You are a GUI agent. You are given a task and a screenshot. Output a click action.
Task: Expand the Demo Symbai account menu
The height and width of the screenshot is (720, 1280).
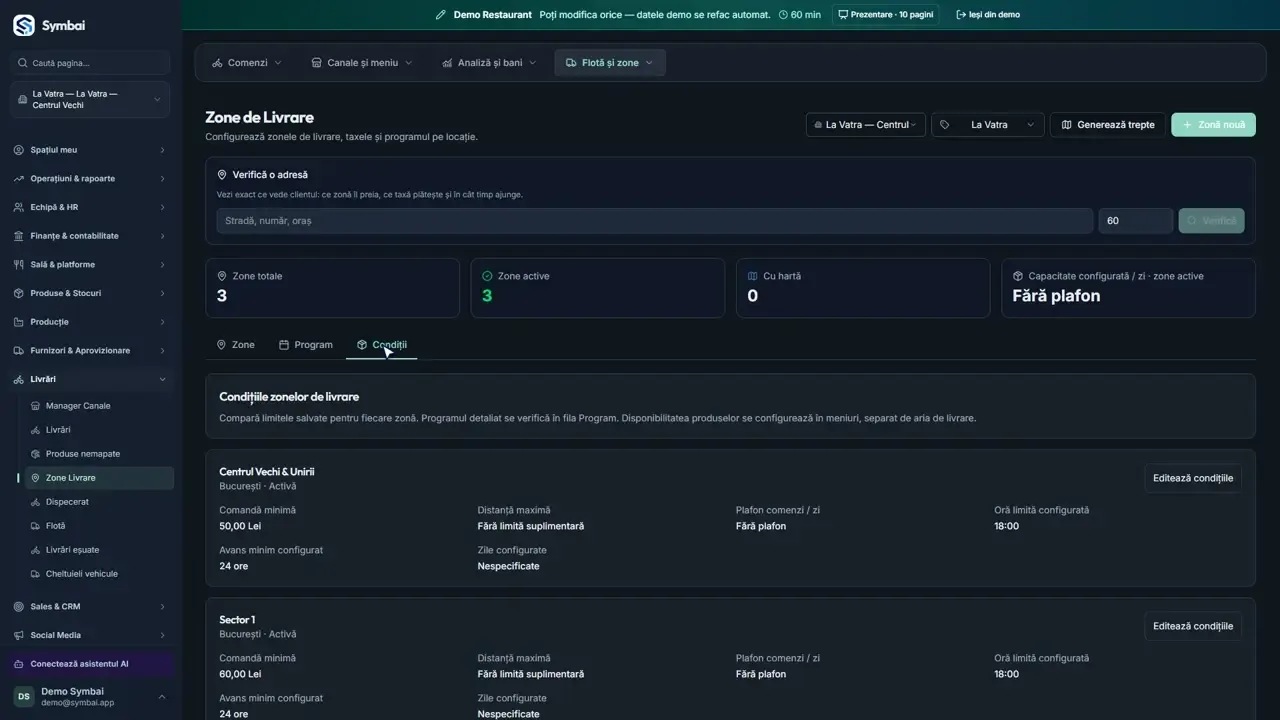90,697
